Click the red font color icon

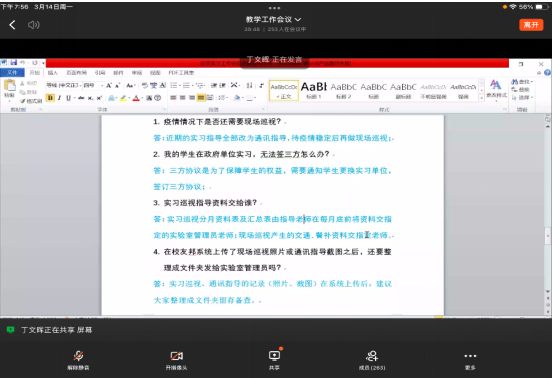136,98
